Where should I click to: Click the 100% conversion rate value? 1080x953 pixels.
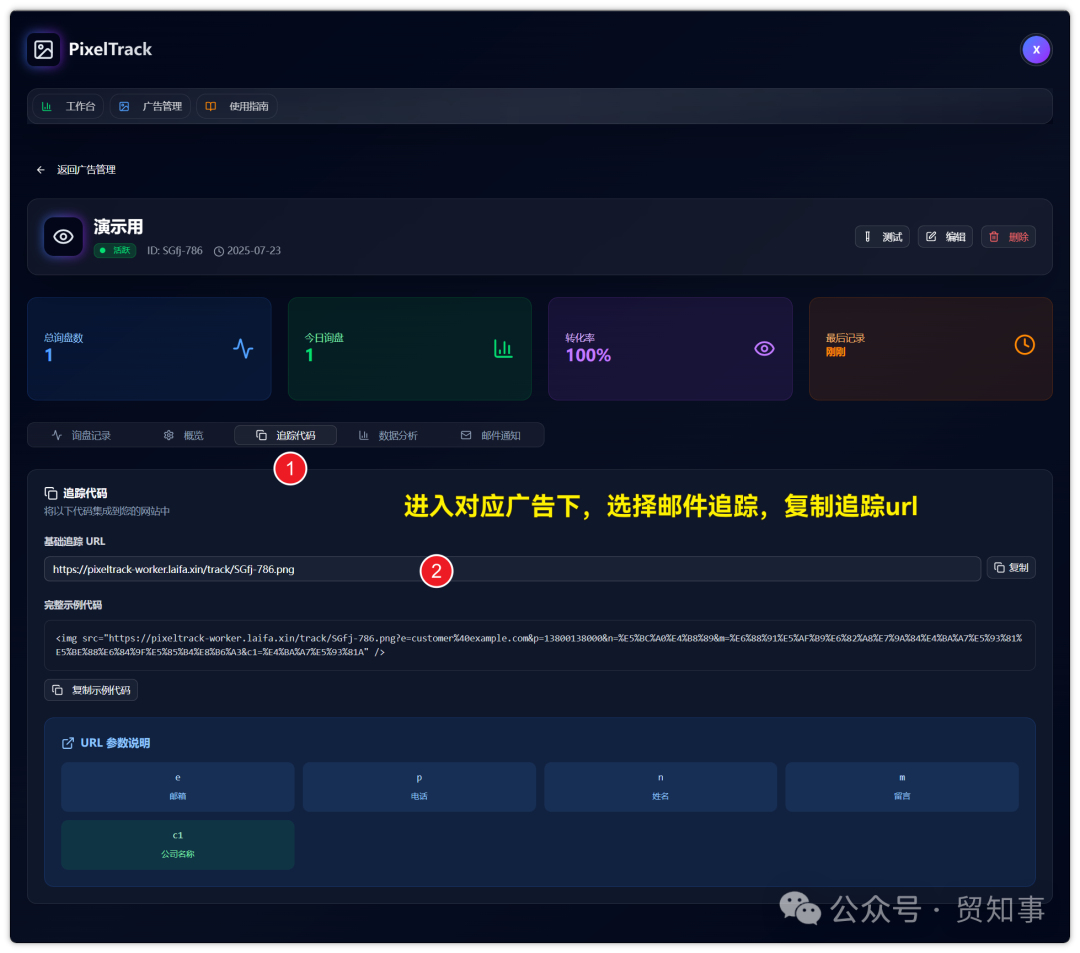(588, 355)
